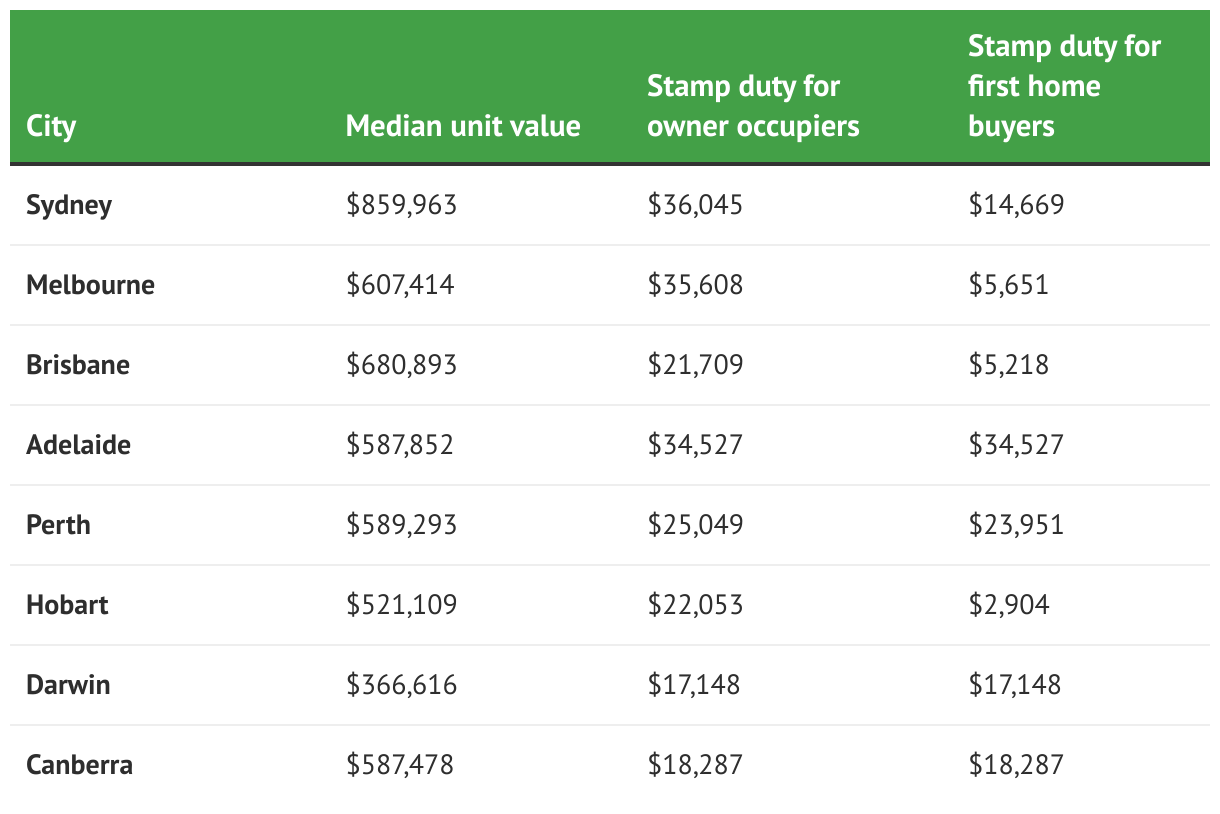1220x814 pixels.
Task: Click the Canberra city name
Action: [79, 765]
